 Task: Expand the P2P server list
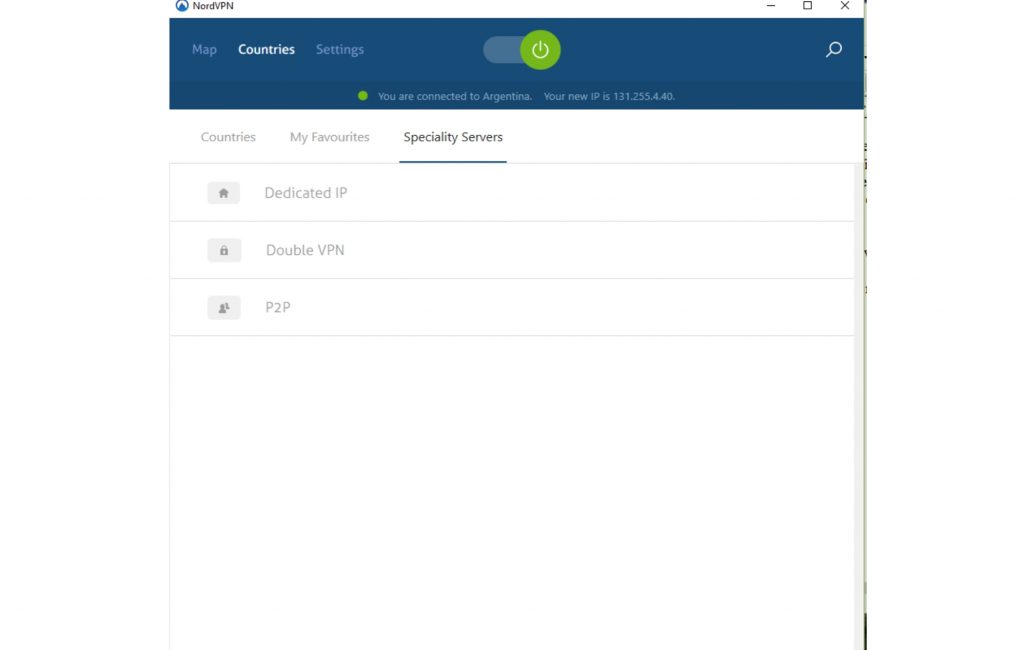pos(278,308)
